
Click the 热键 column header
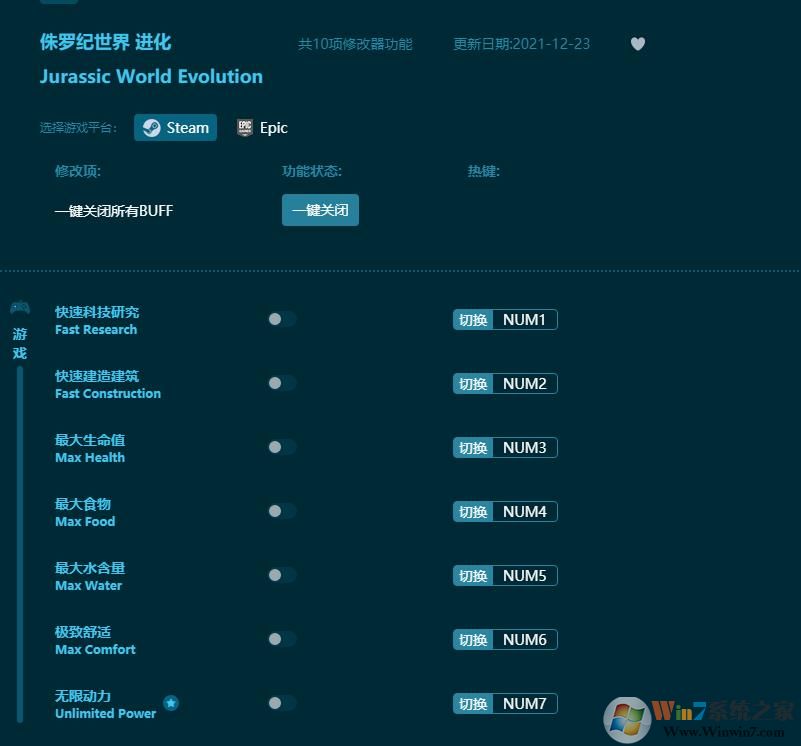pos(484,171)
